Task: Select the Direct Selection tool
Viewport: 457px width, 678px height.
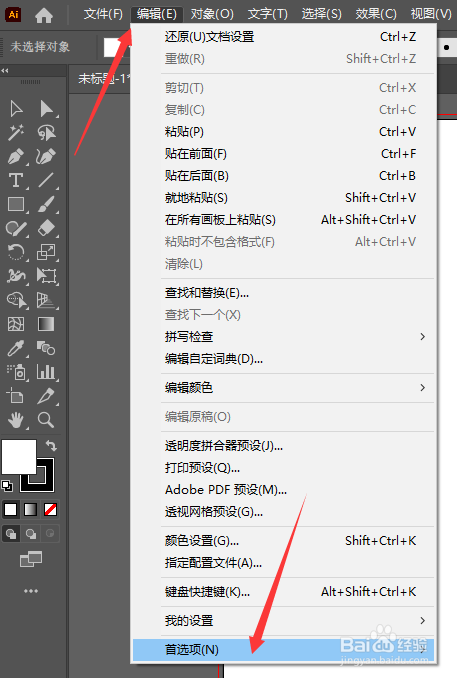Action: point(46,109)
